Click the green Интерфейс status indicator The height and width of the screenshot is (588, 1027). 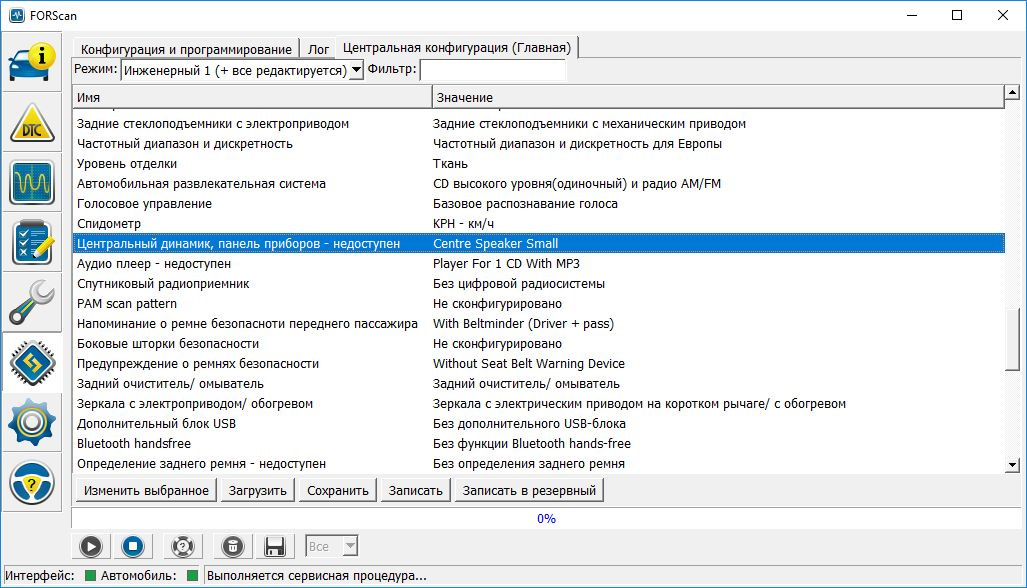click(x=90, y=576)
